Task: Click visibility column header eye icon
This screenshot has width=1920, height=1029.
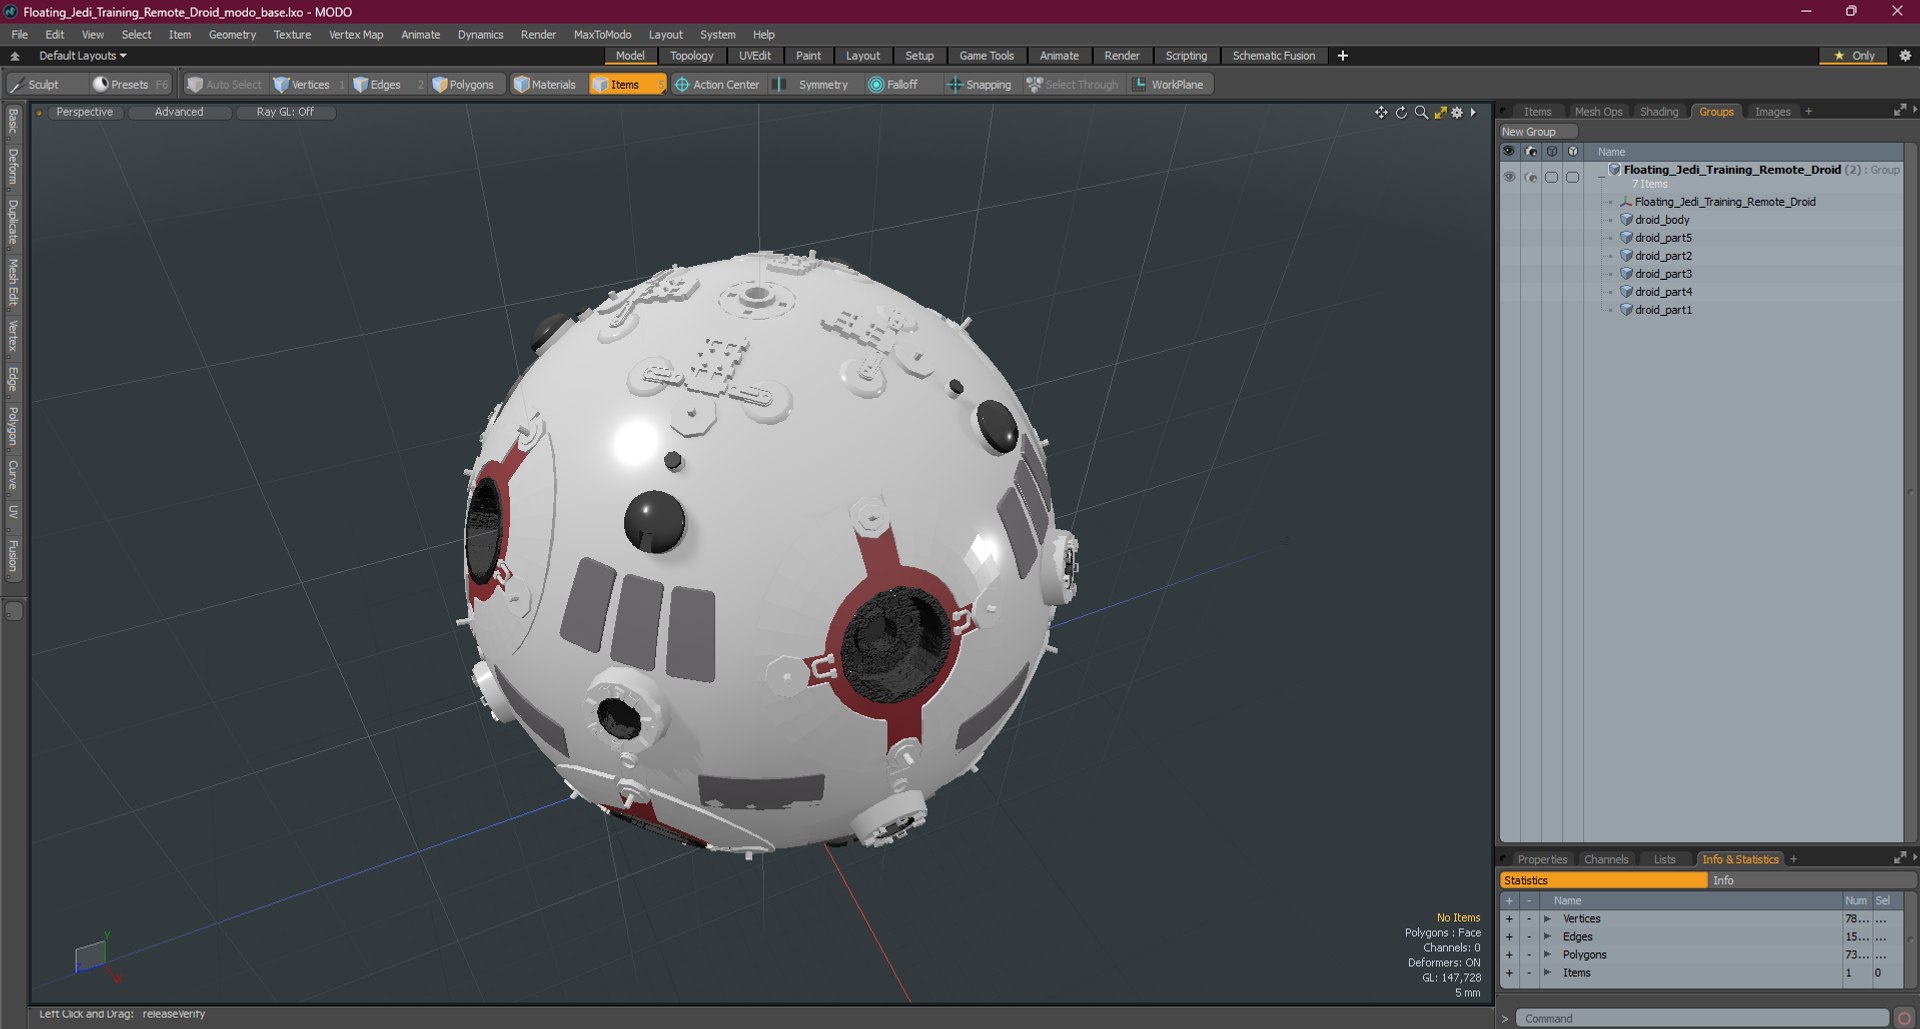Action: (1509, 152)
